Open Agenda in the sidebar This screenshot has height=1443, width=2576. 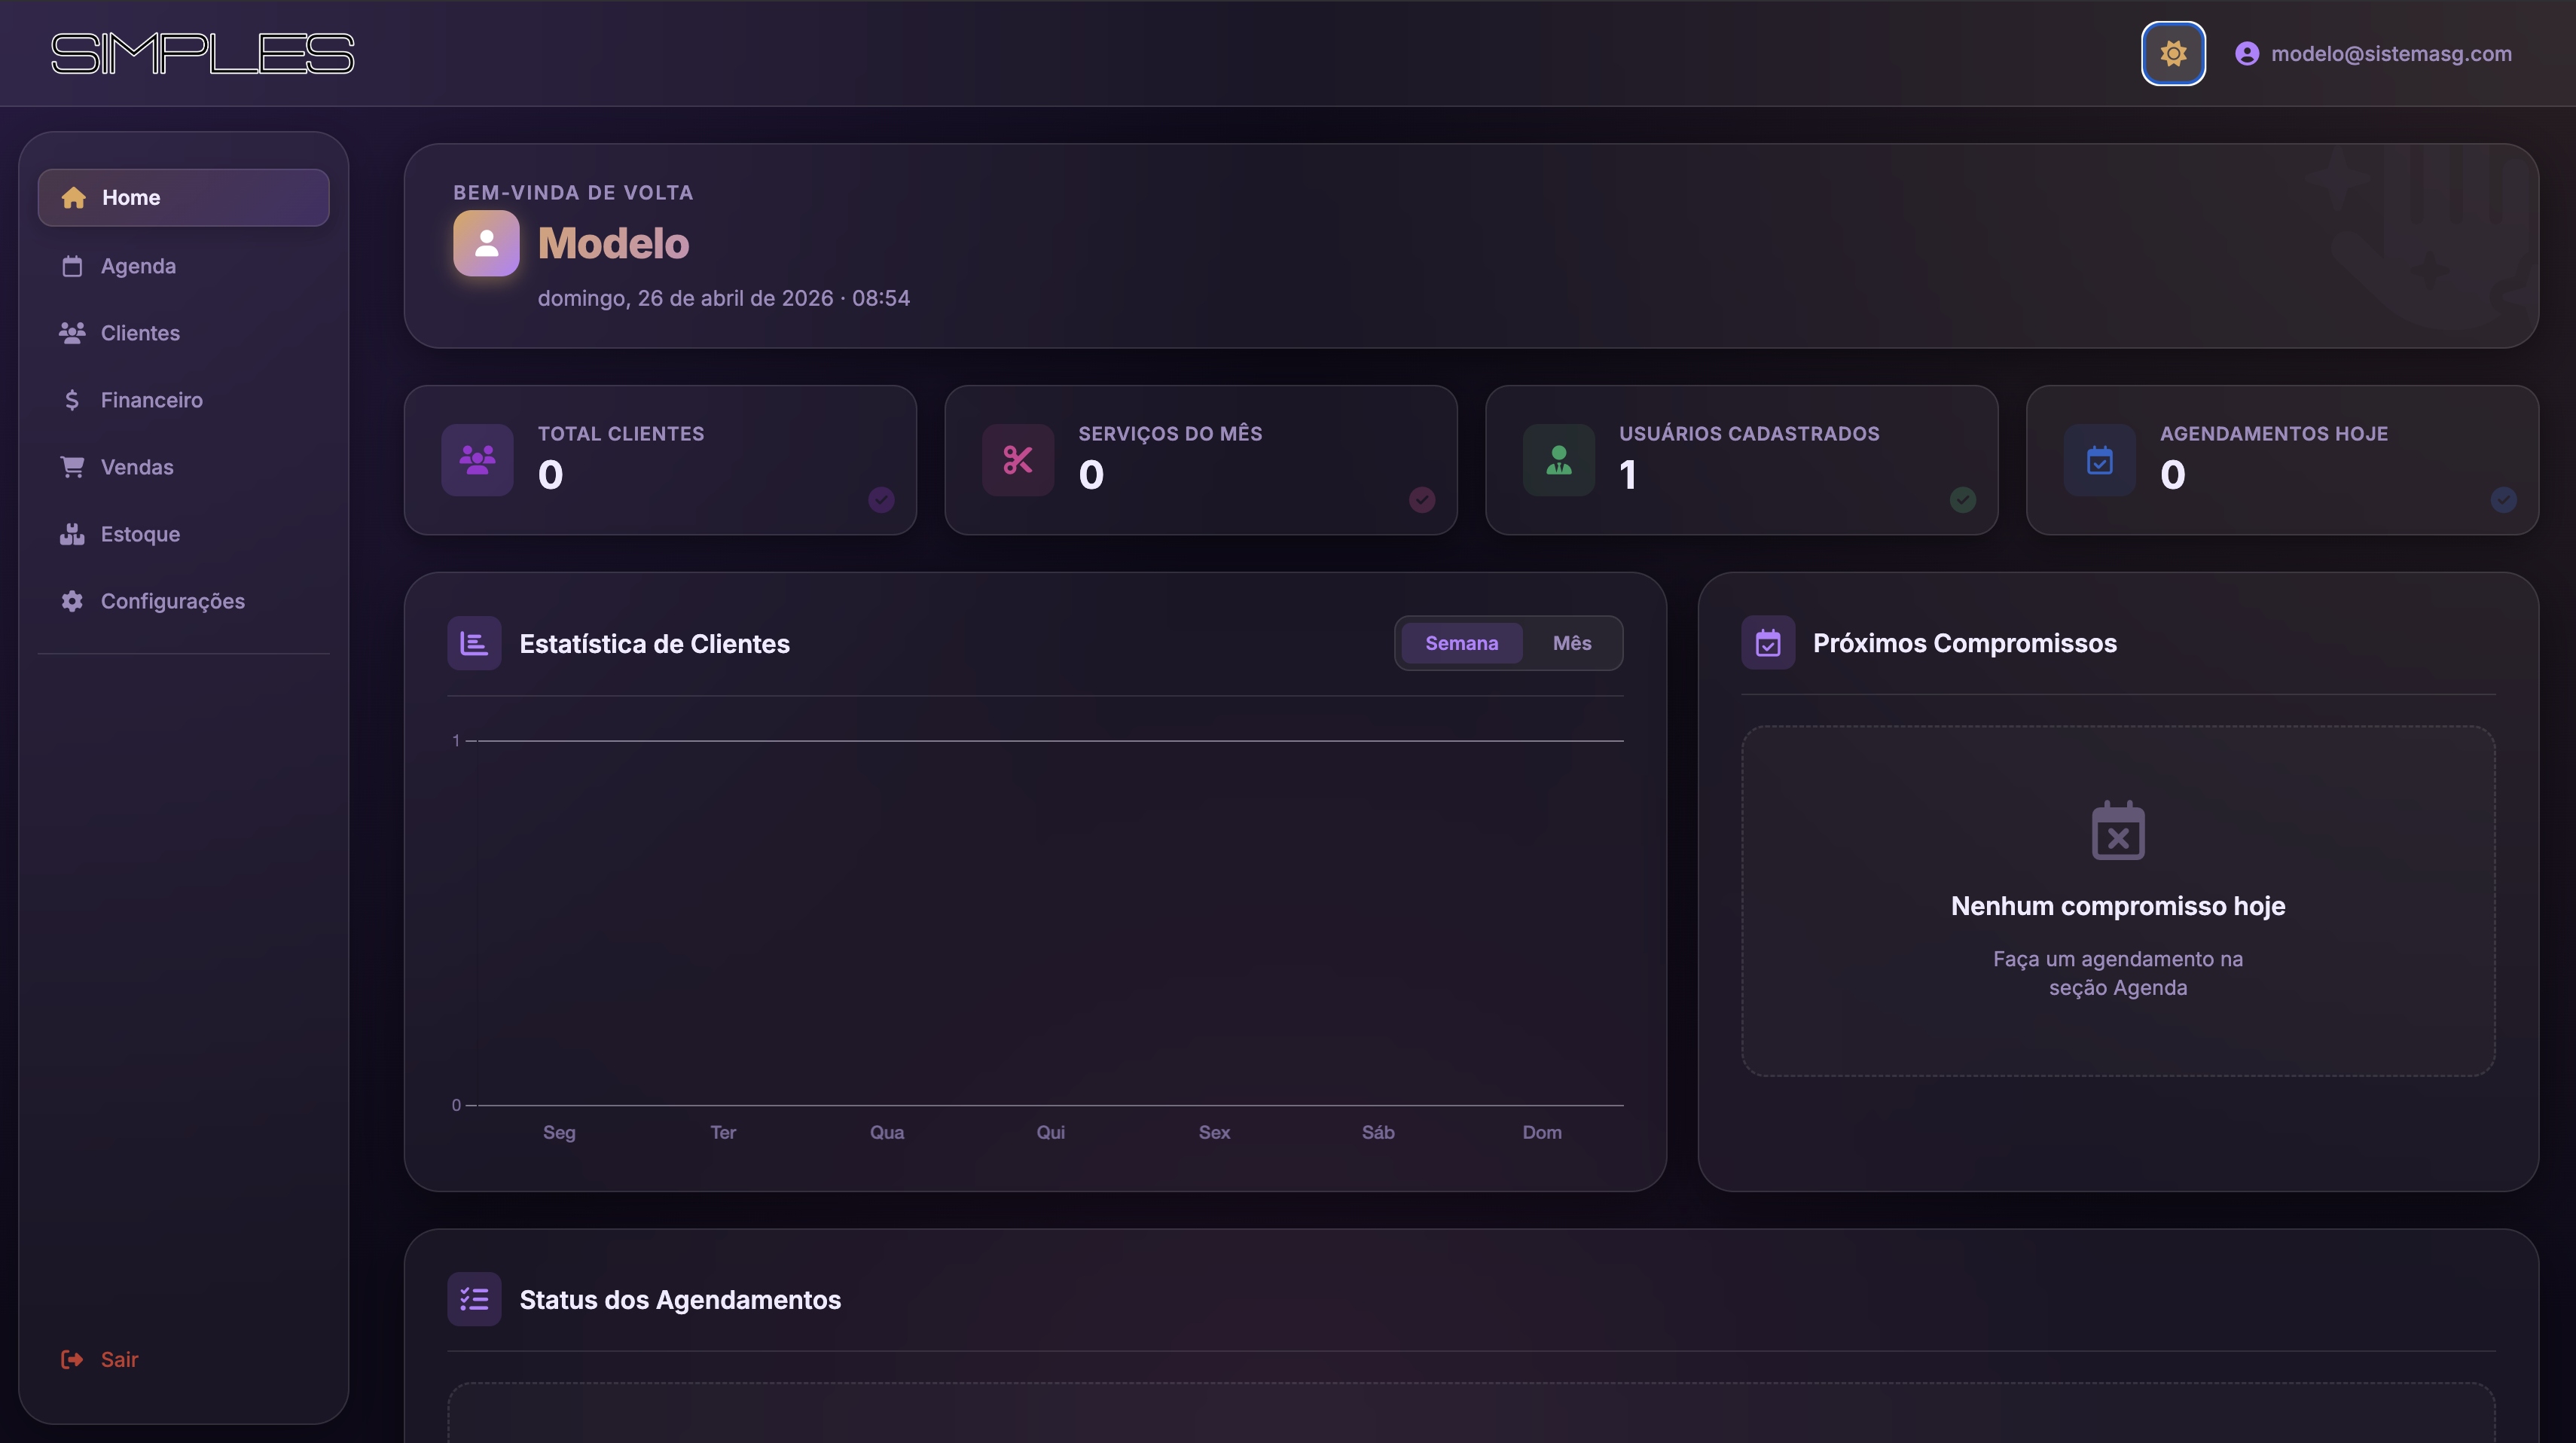183,266
